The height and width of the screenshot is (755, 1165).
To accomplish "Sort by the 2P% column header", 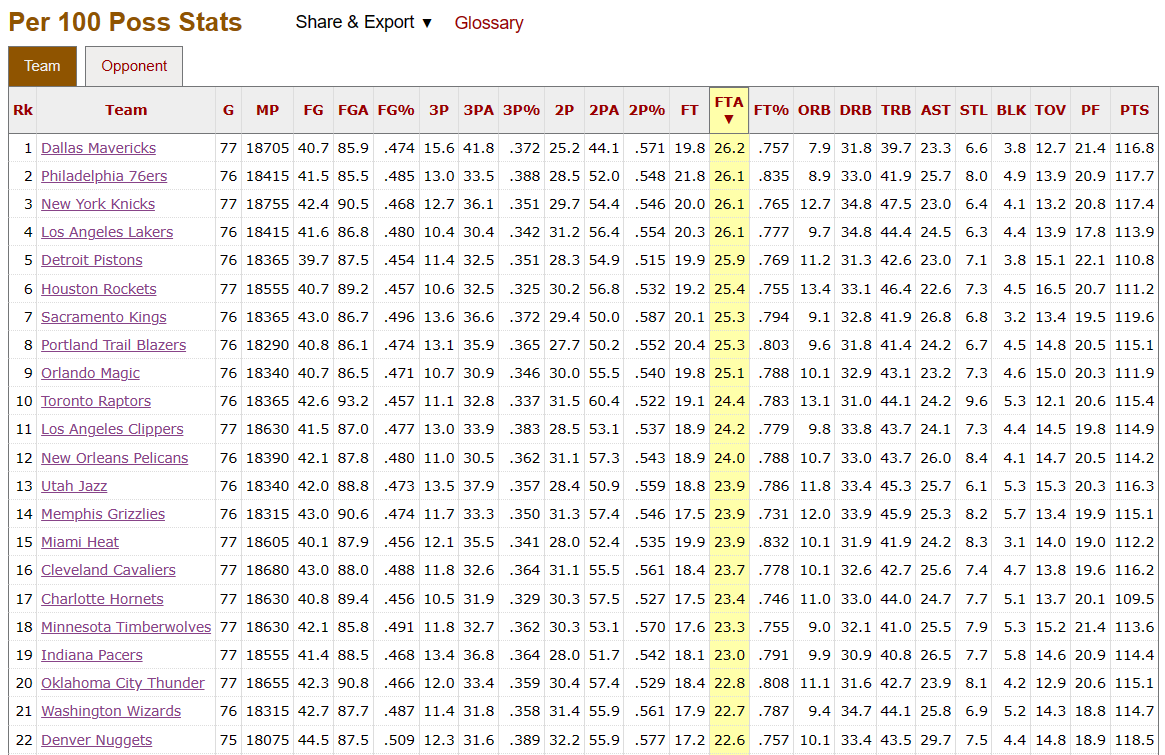I will (647, 110).
